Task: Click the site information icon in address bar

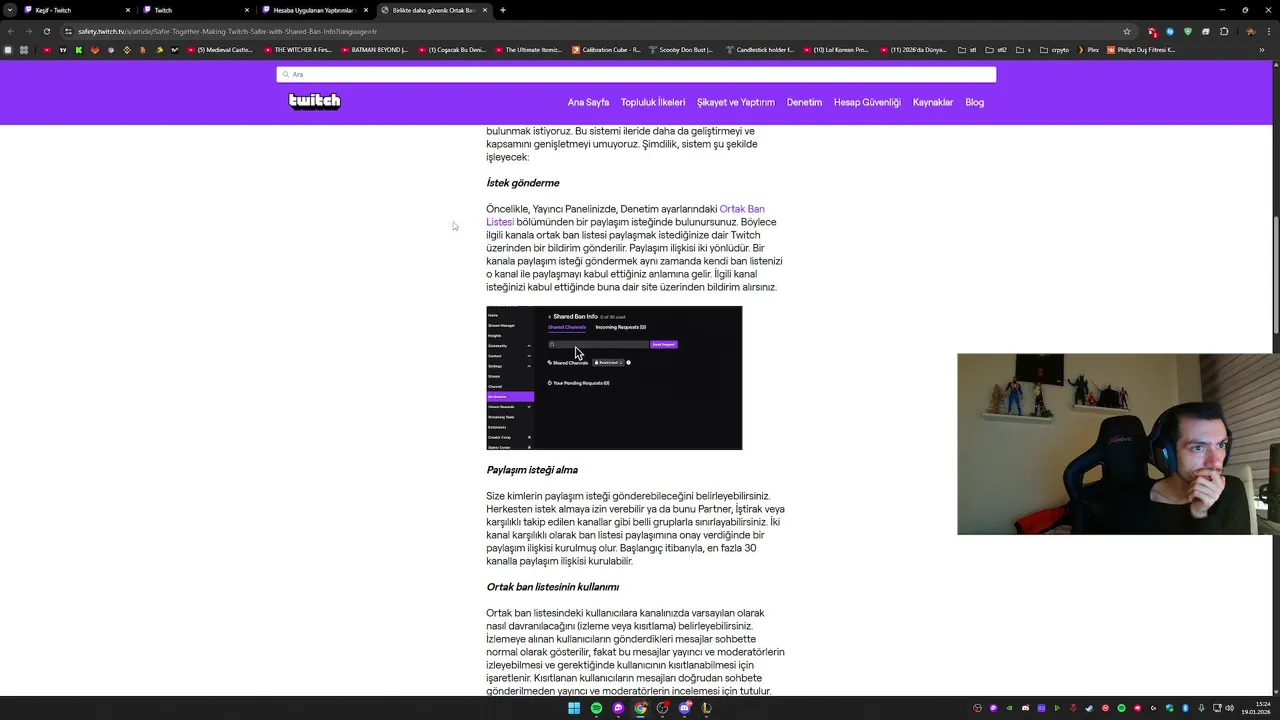Action: 69,31
